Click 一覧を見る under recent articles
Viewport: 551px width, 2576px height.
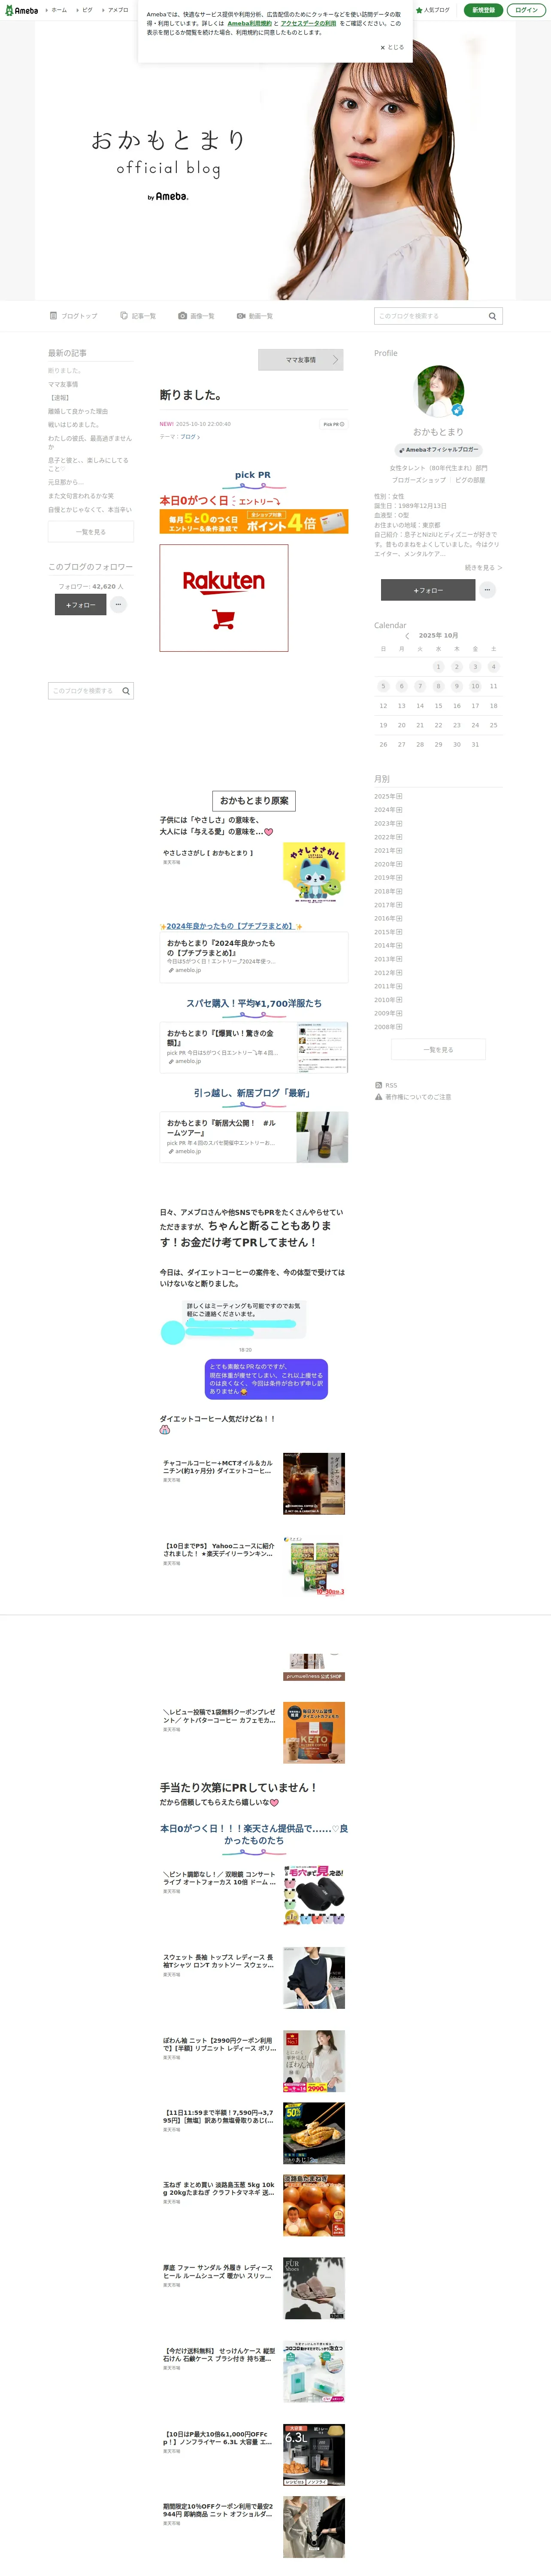[x=91, y=532]
